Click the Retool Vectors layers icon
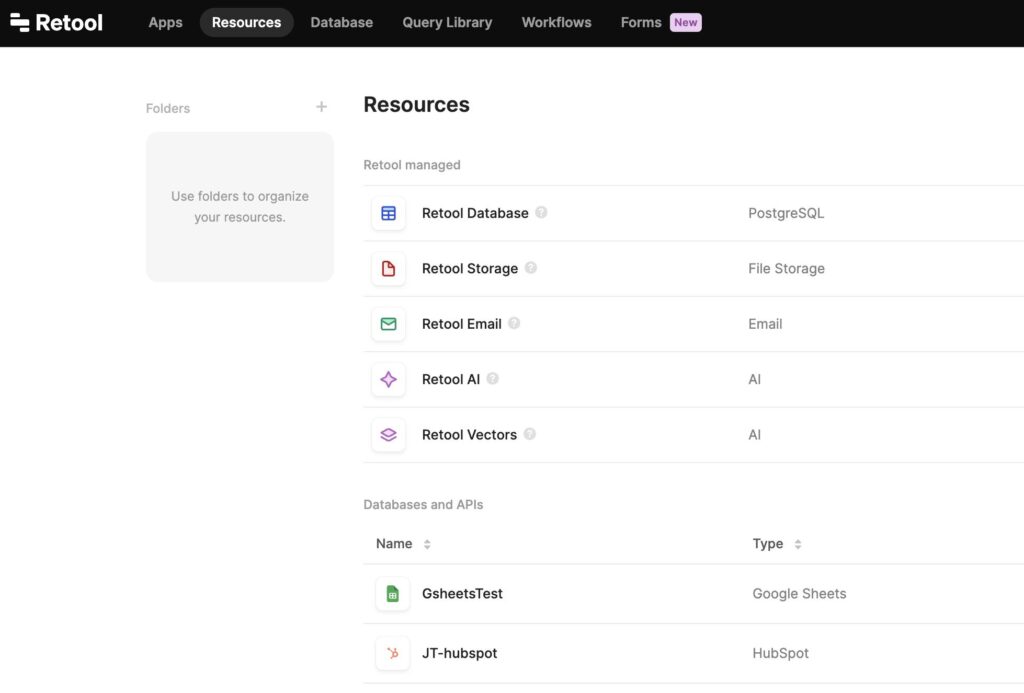Screen dimensions: 1024x693 click(388, 434)
